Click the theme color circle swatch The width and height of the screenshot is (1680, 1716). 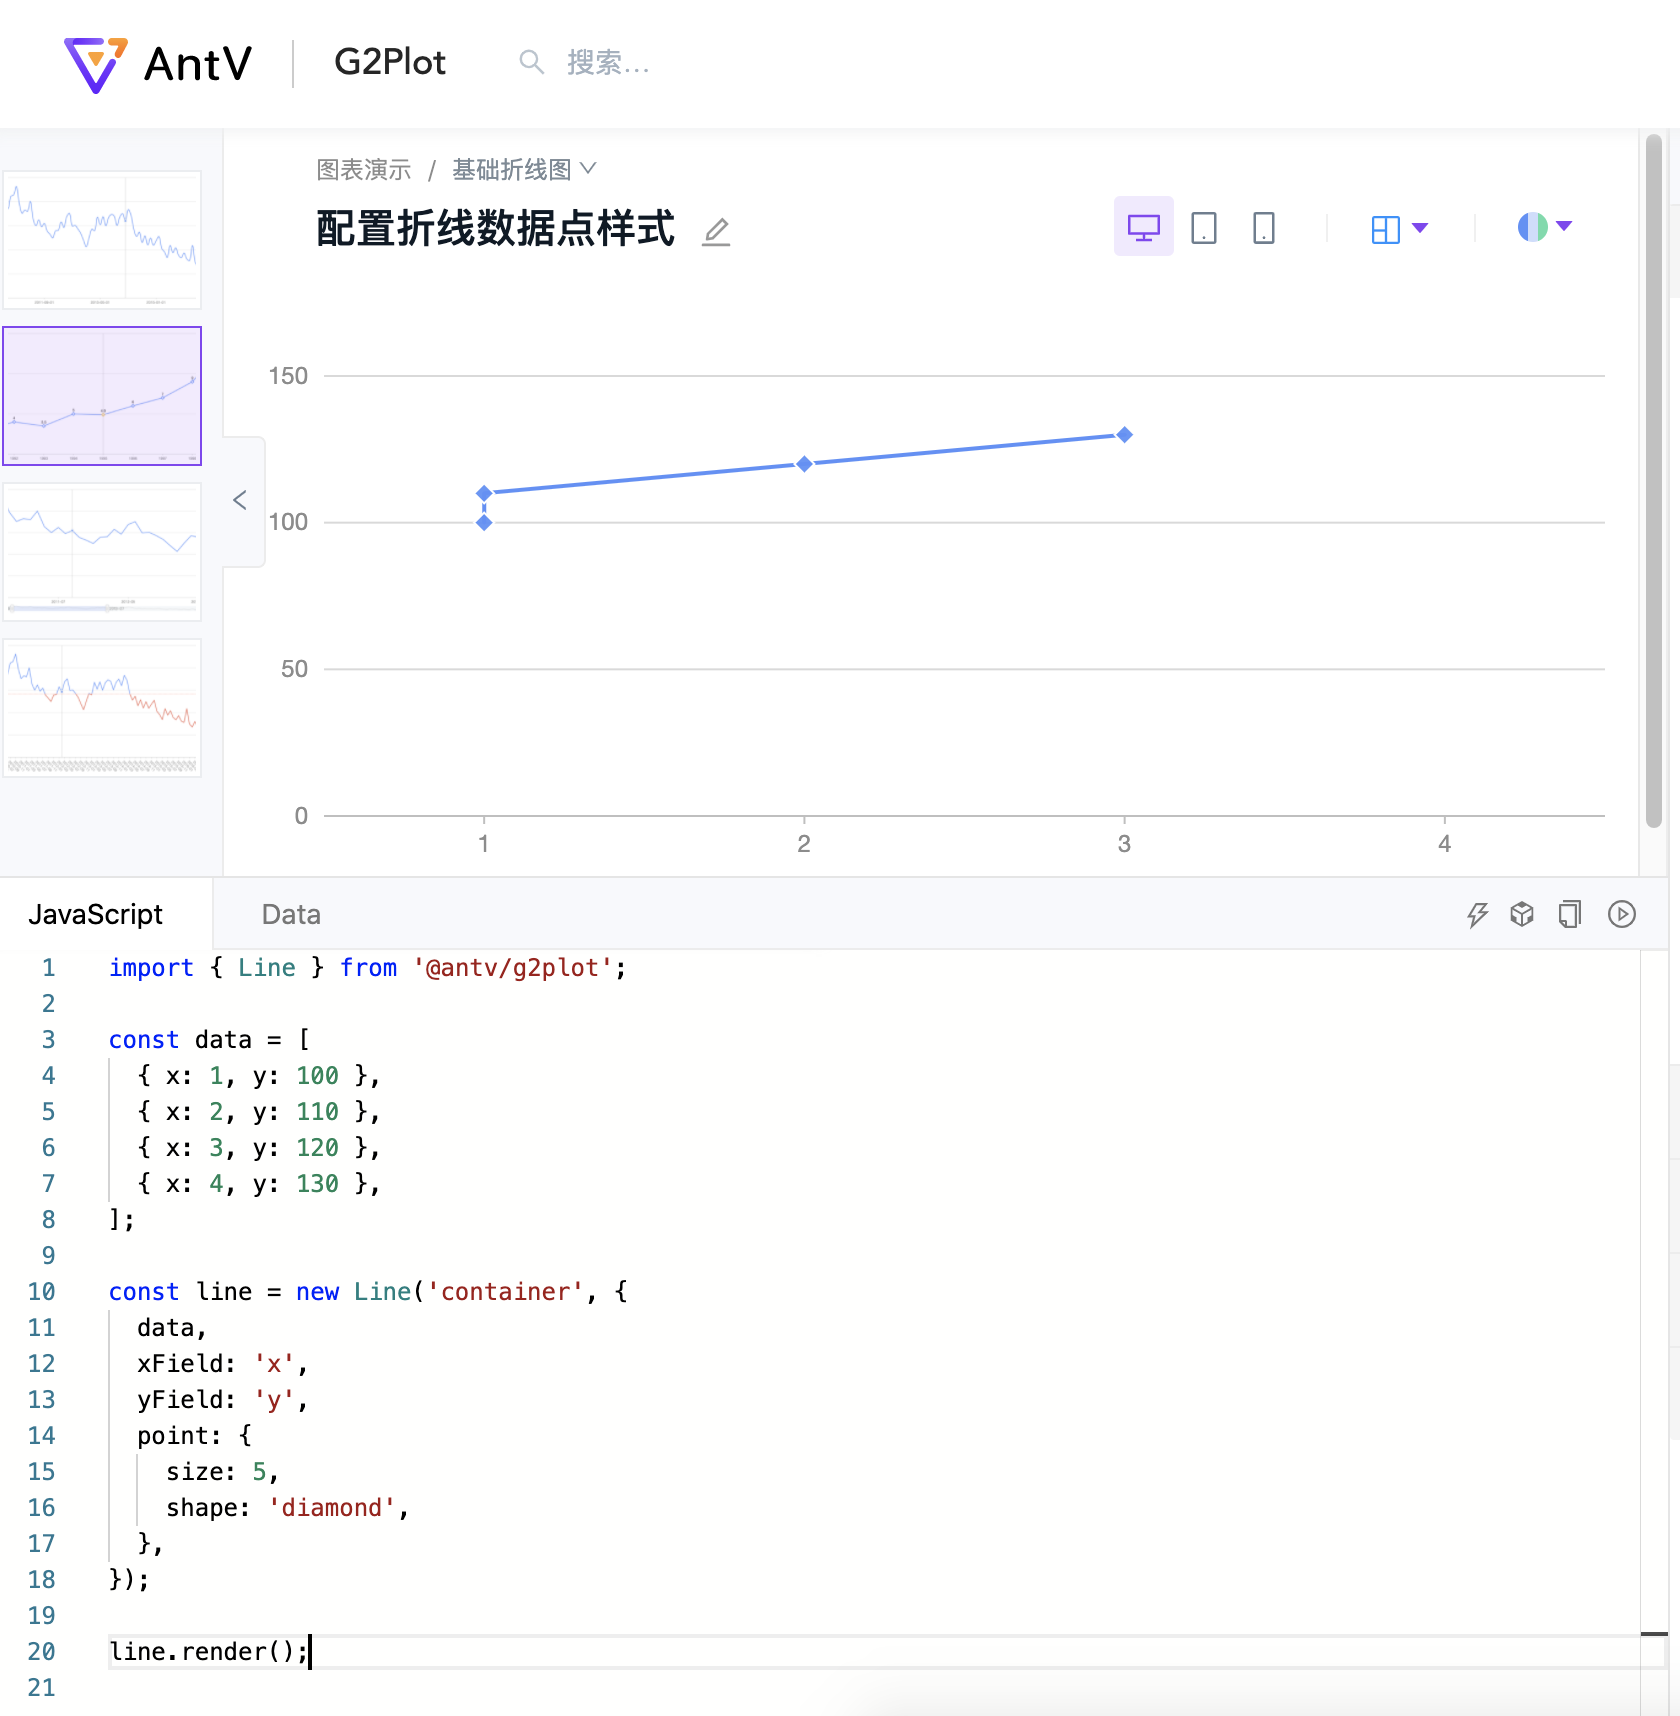point(1532,227)
